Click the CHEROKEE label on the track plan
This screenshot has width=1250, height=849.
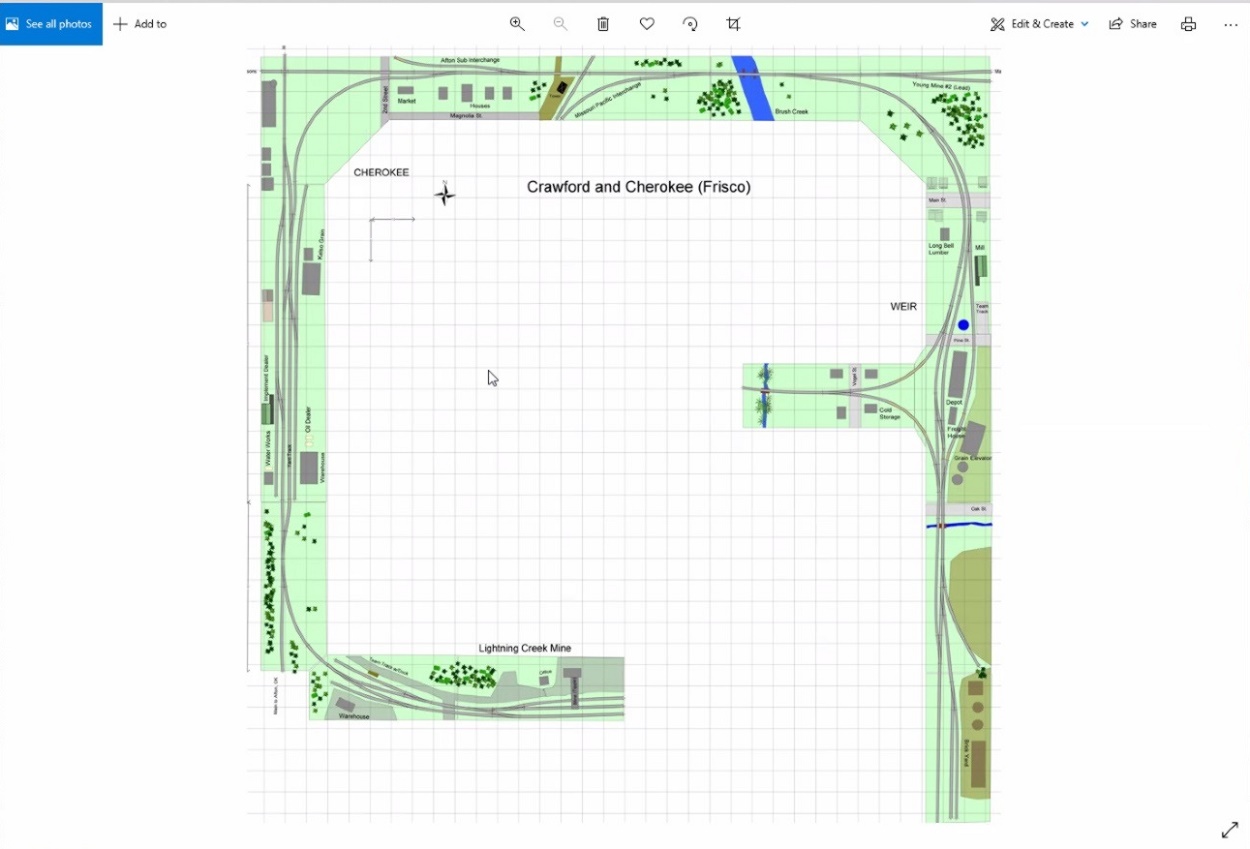click(x=381, y=172)
